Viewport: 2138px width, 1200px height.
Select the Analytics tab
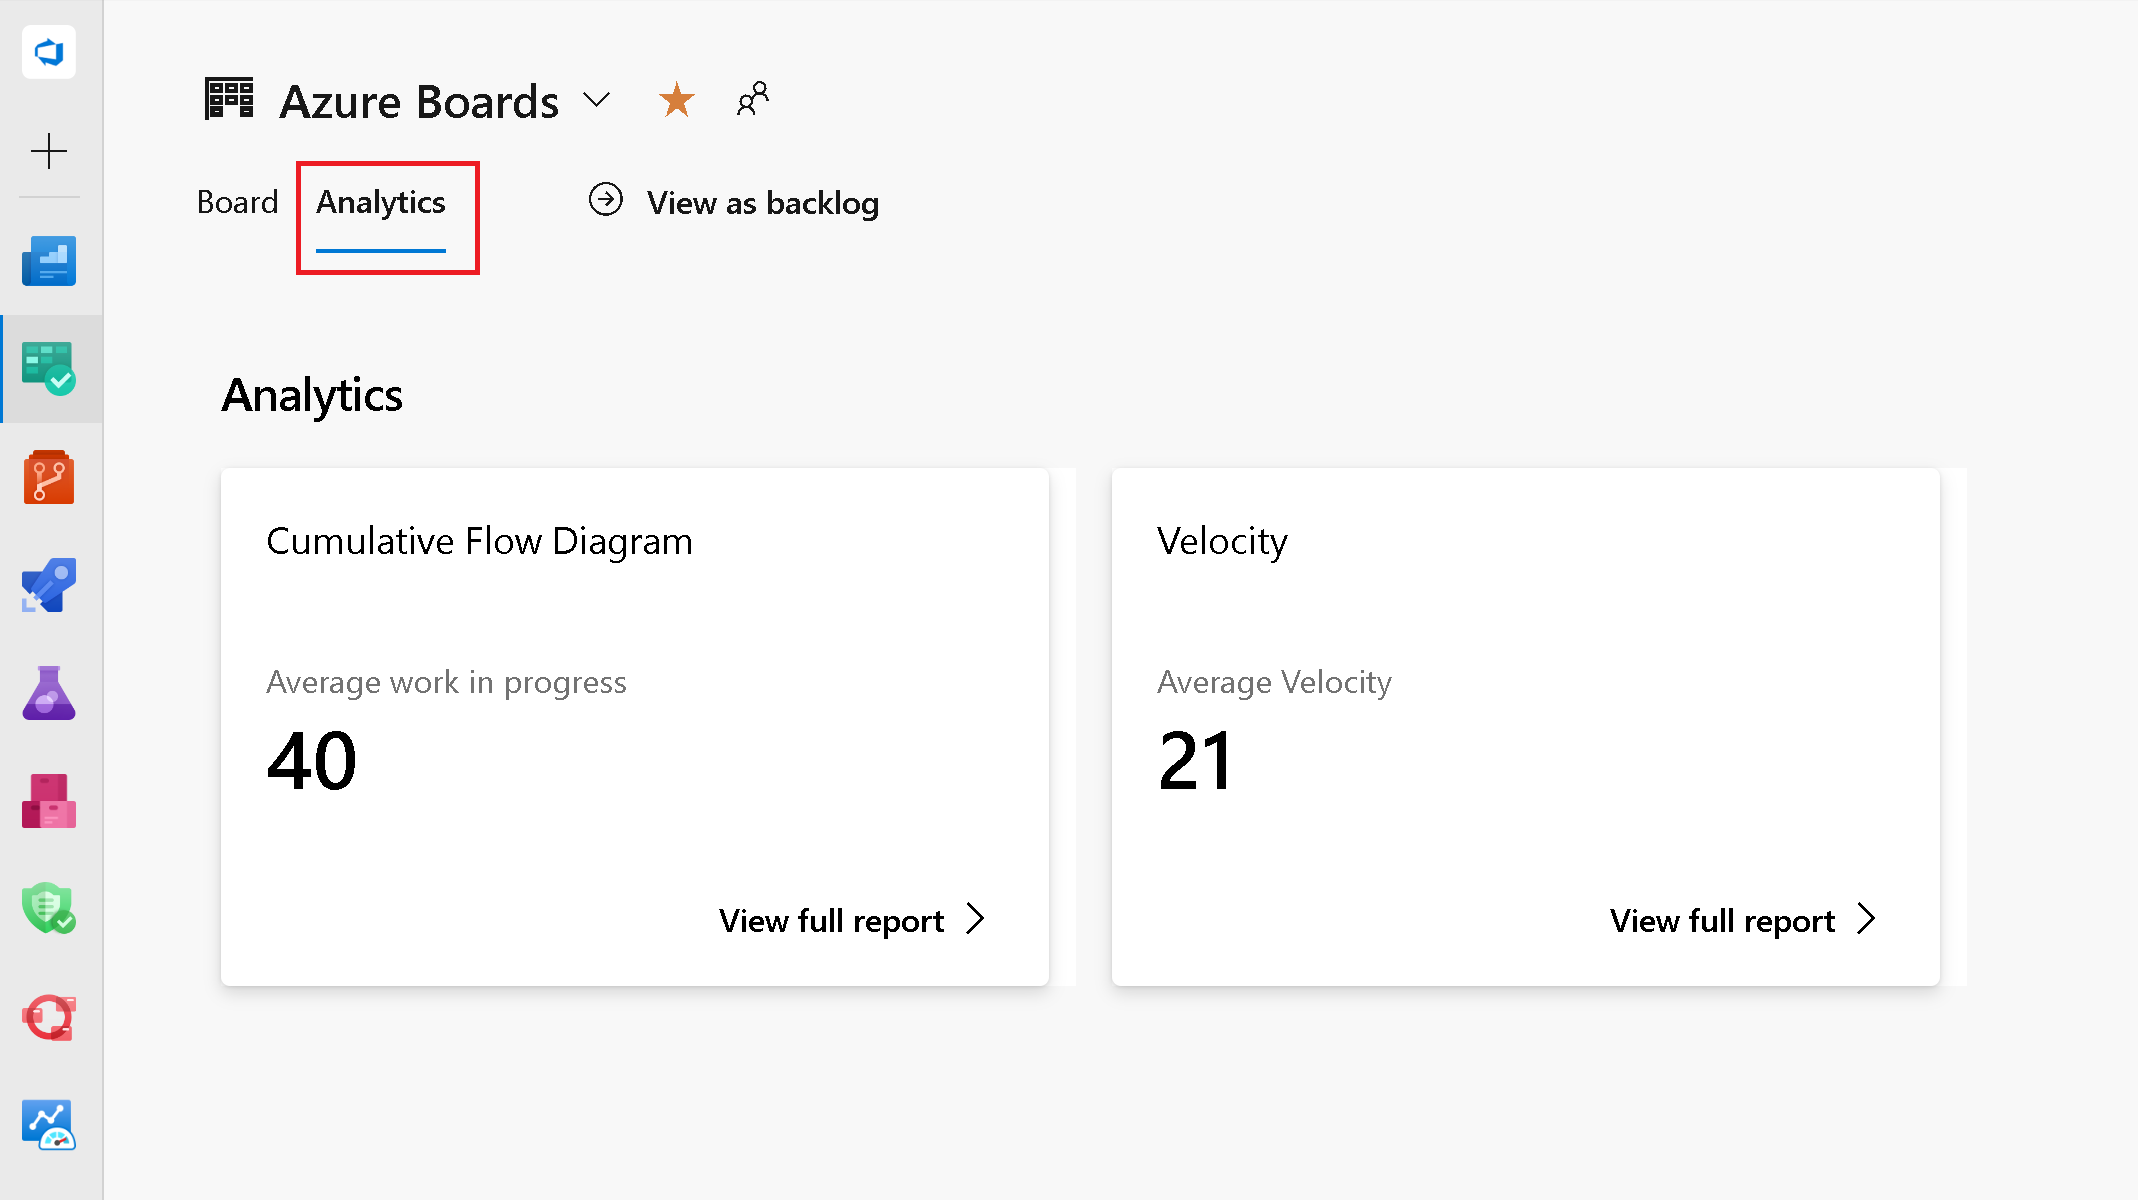[x=380, y=203]
